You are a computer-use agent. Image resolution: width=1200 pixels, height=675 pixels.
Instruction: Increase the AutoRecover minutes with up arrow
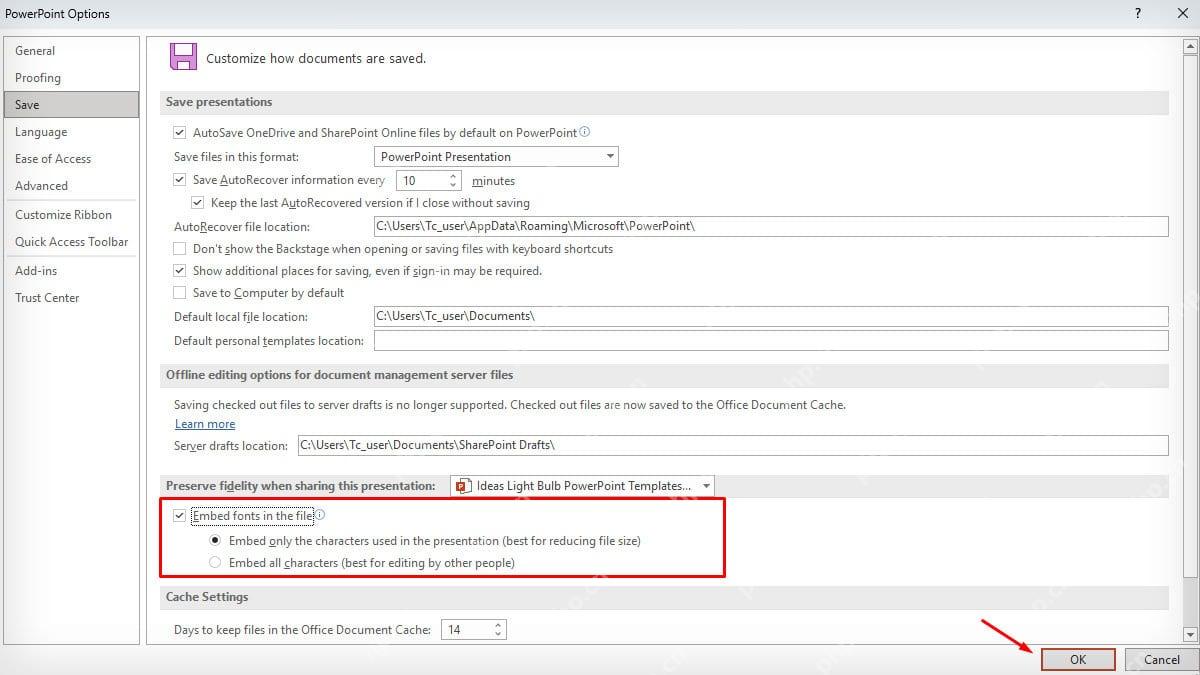pos(453,176)
